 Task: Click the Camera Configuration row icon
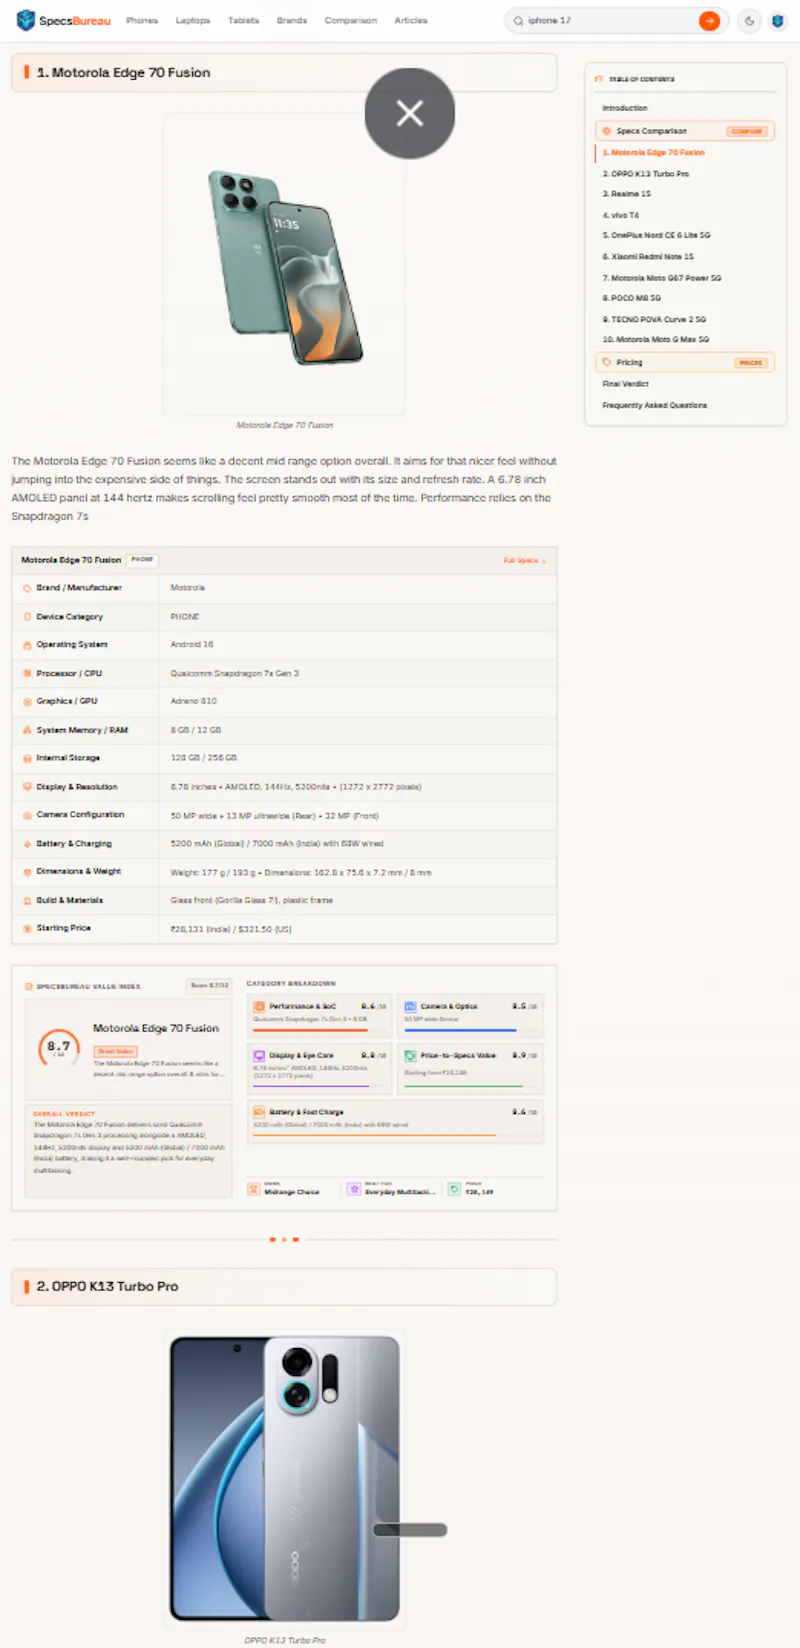[x=27, y=815]
